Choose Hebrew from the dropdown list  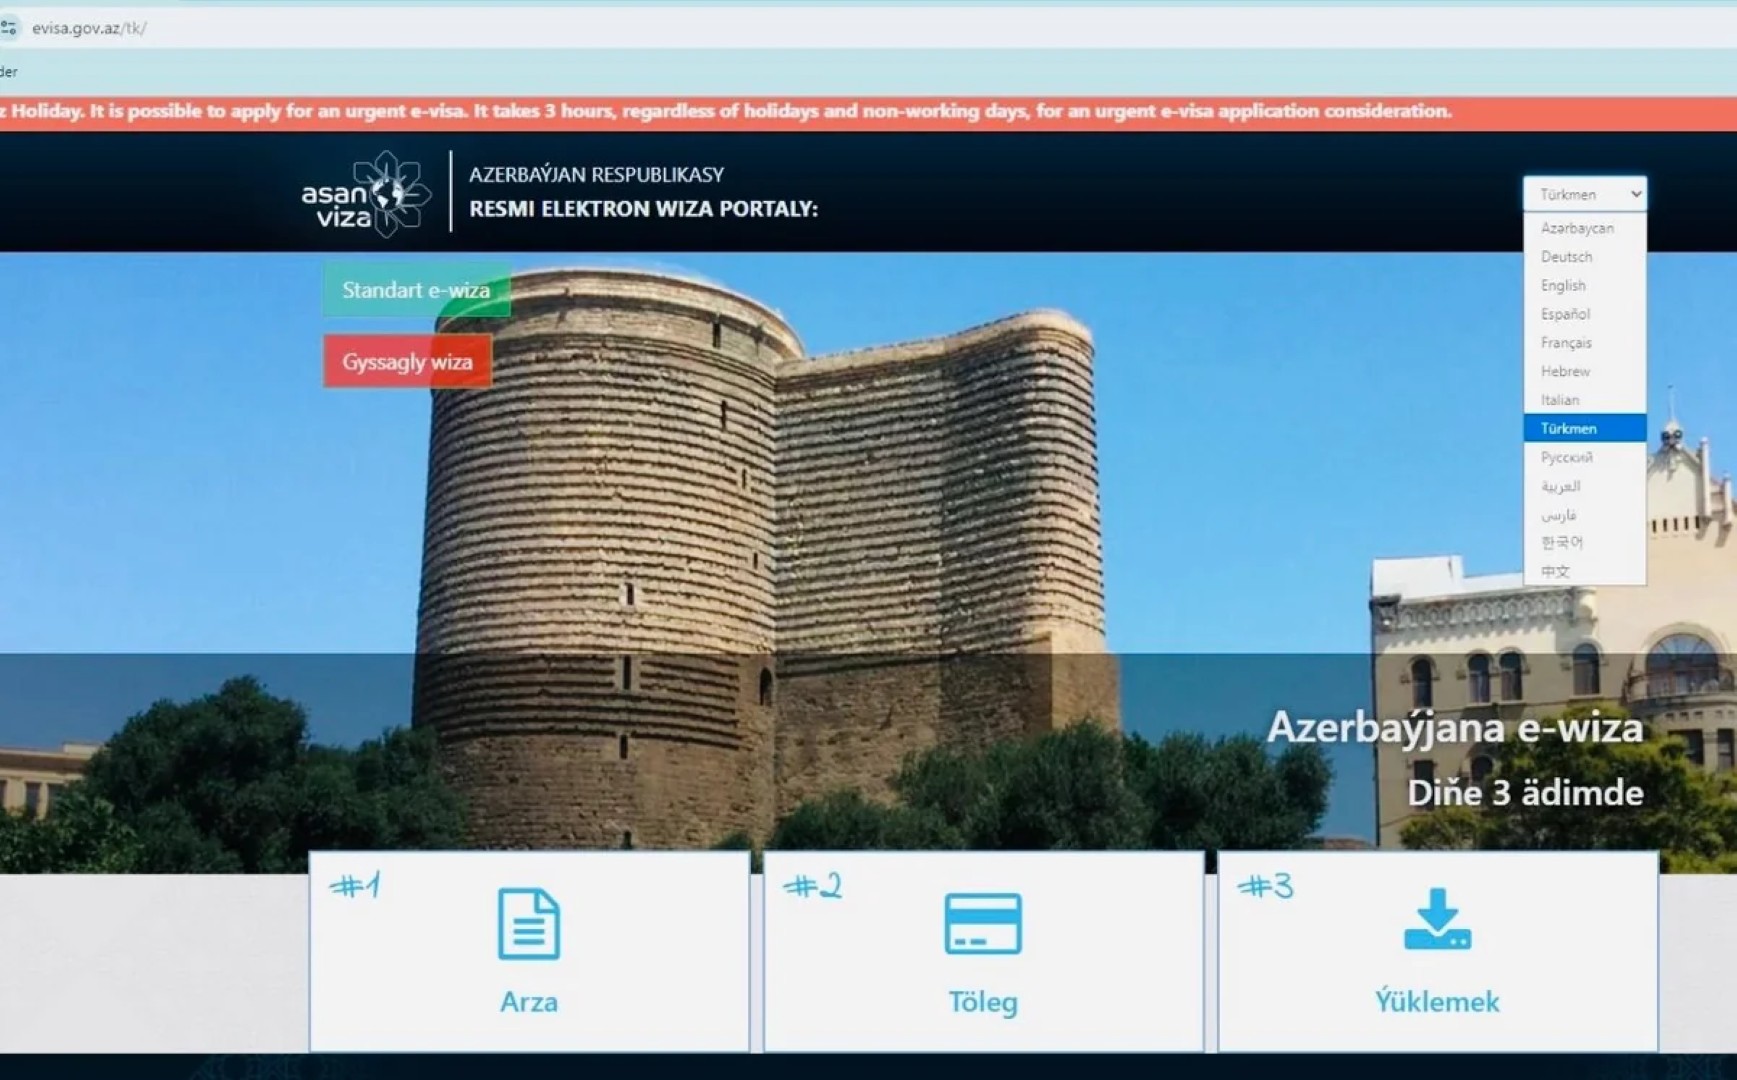[1565, 371]
